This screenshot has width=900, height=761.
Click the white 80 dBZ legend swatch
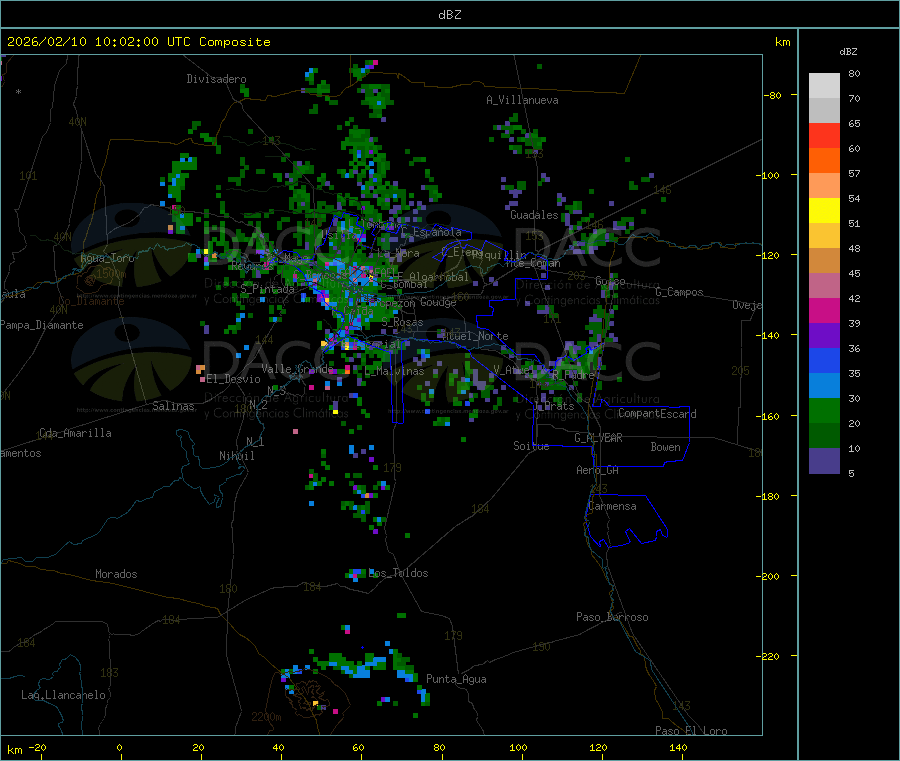824,86
